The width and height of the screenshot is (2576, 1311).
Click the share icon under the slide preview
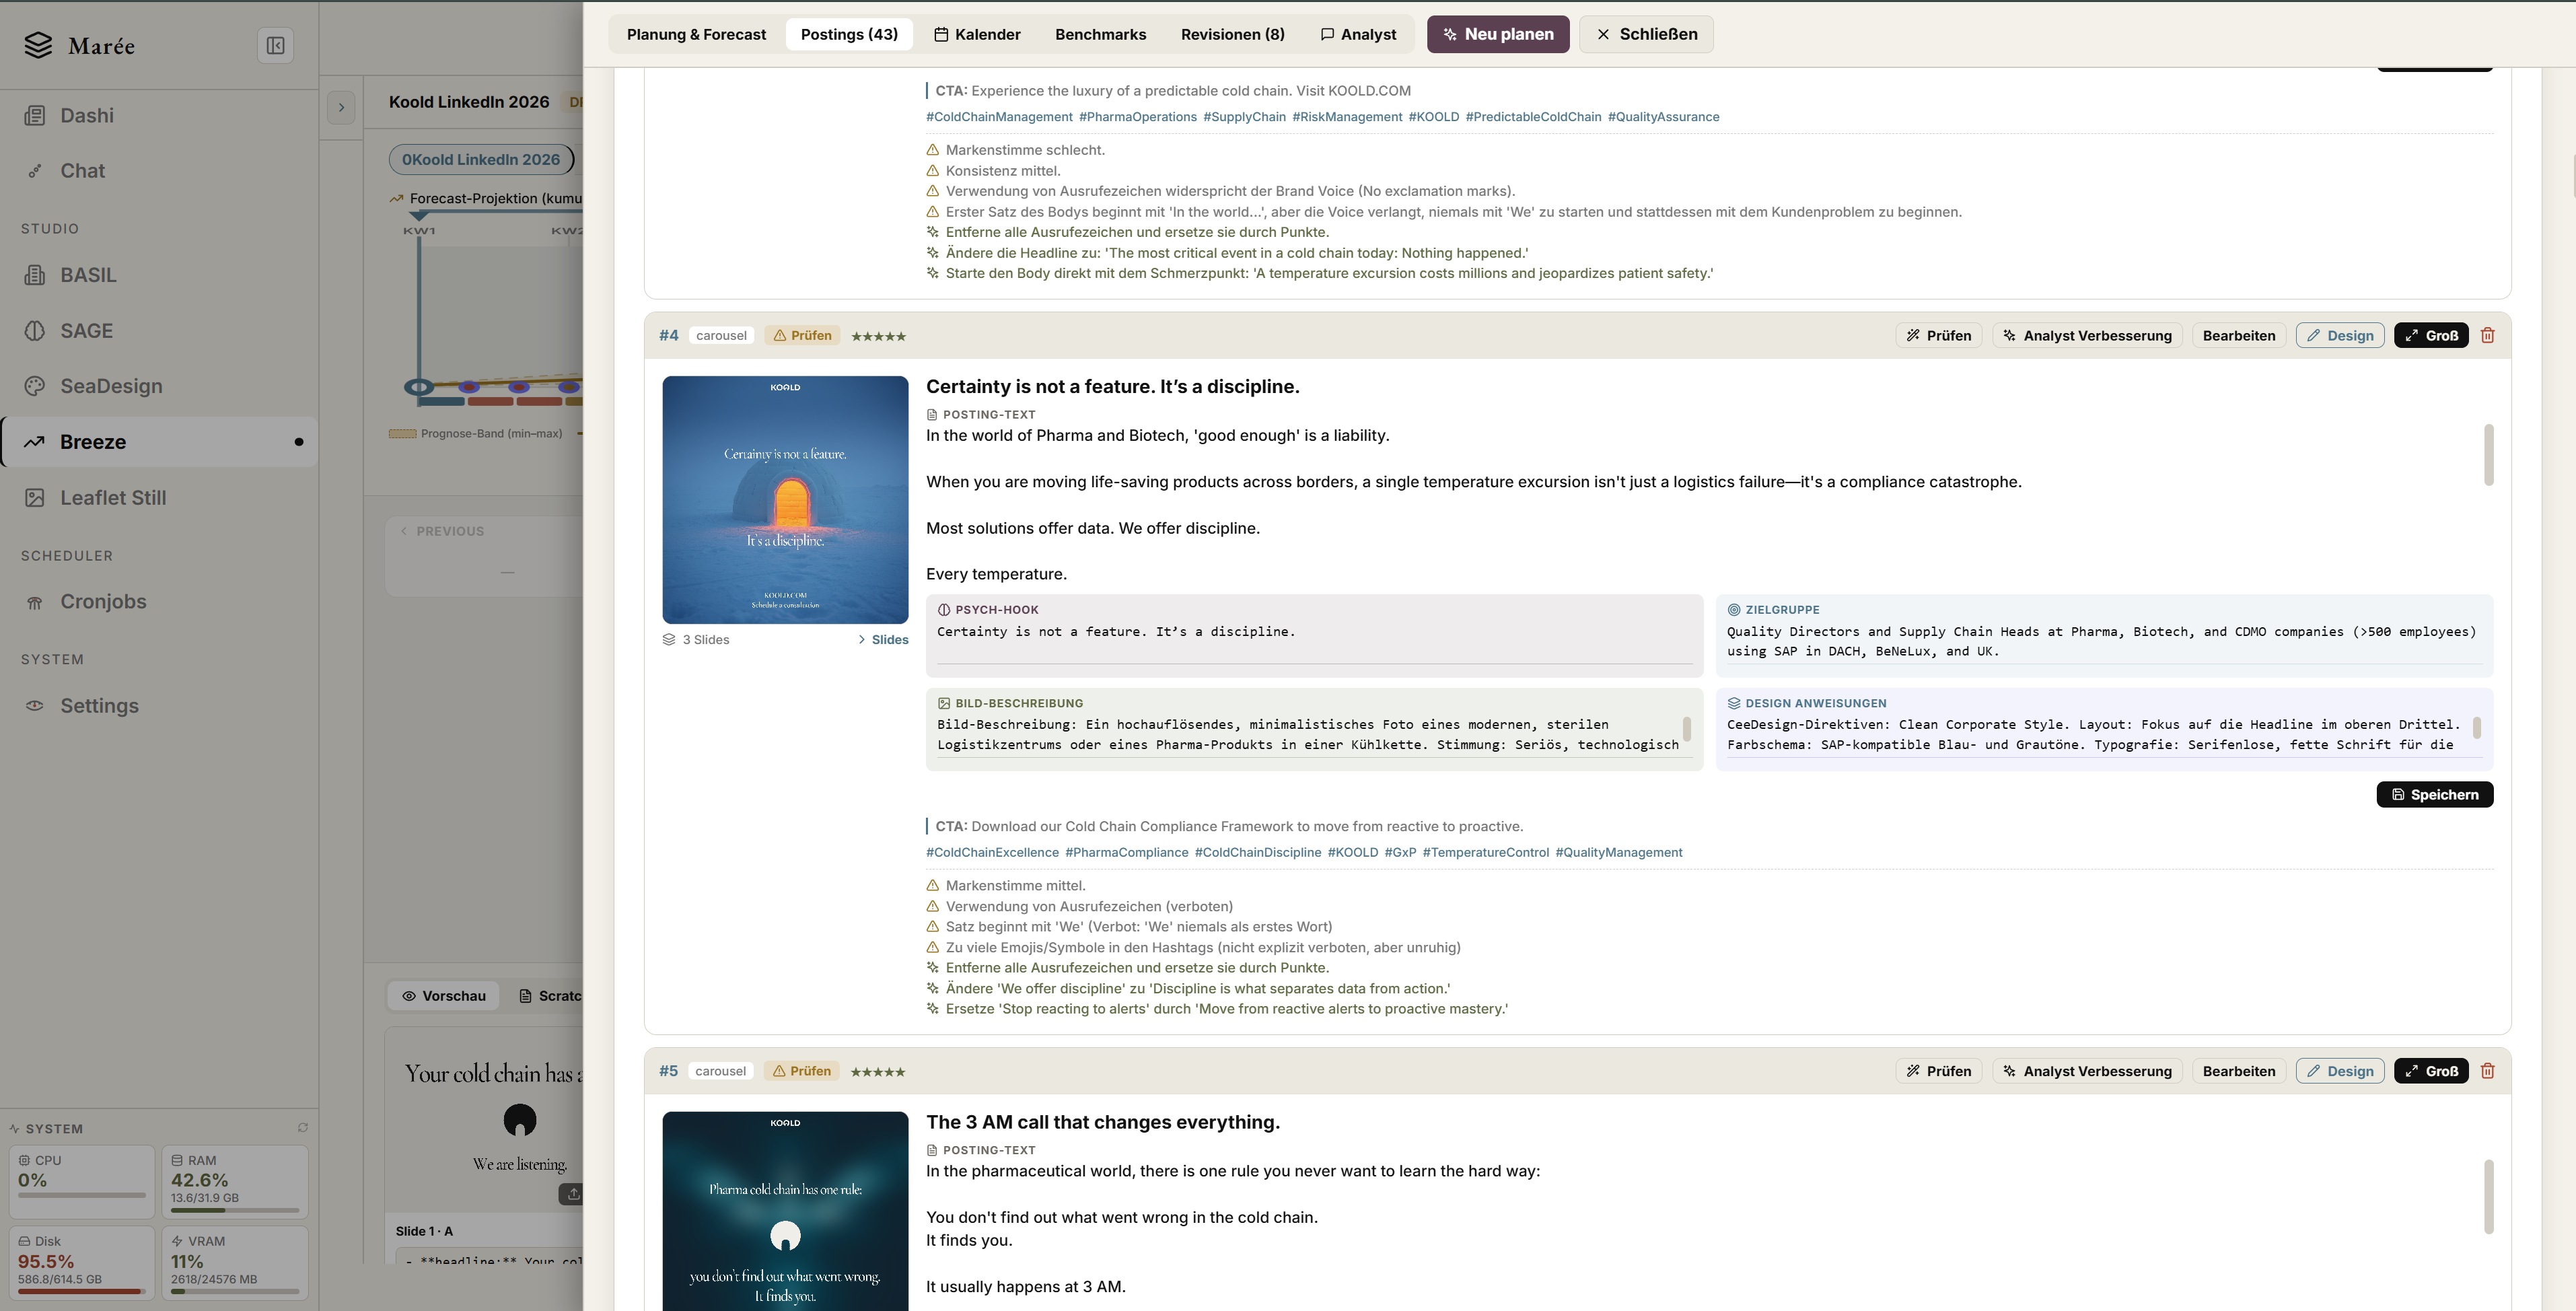573,1194
